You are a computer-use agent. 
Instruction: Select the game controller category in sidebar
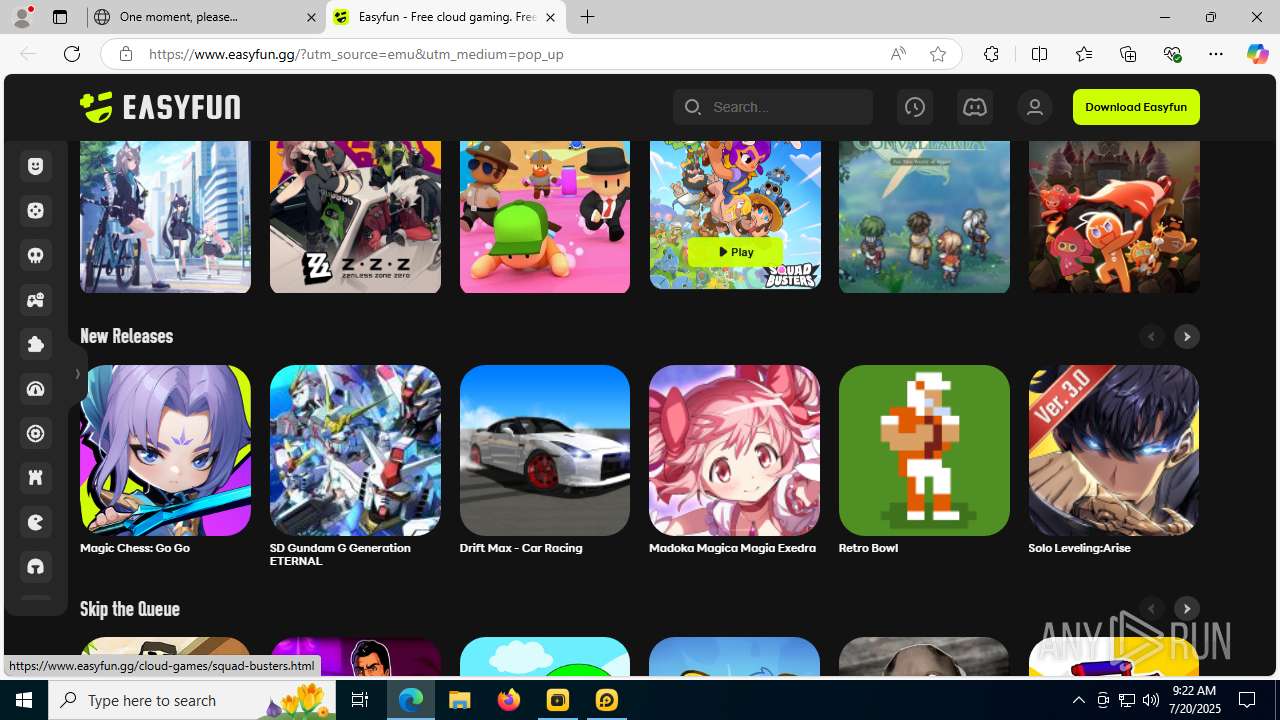pyautogui.click(x=36, y=300)
